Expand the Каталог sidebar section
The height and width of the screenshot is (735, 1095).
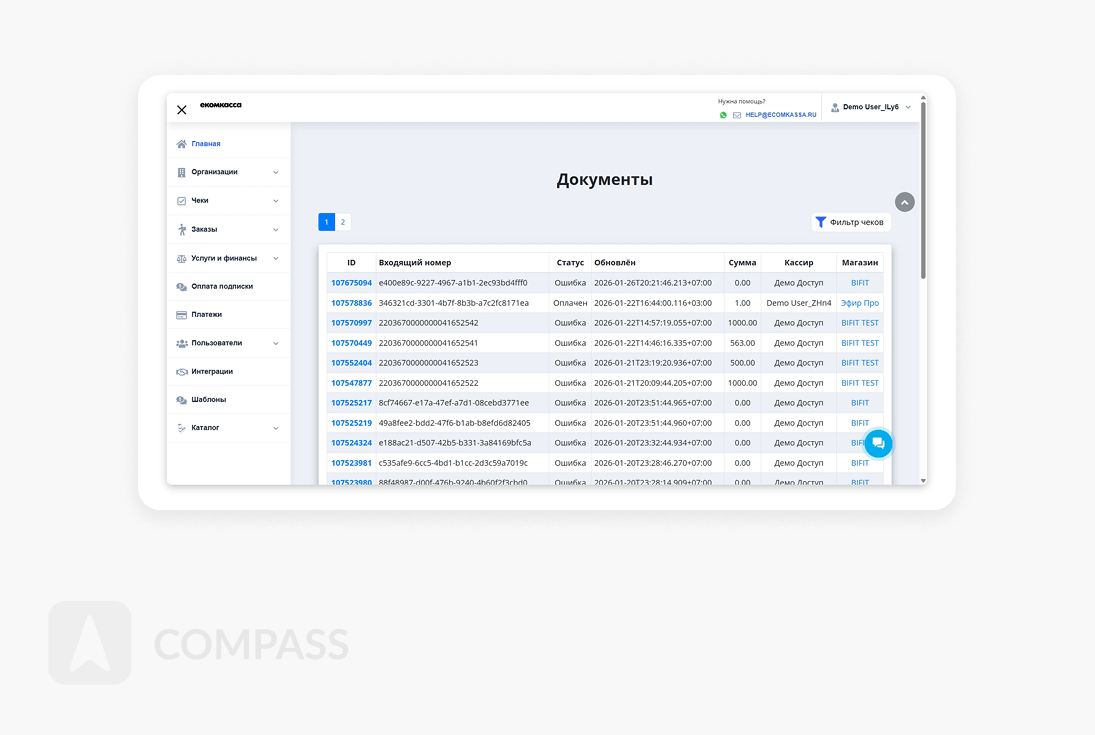tap(228, 428)
